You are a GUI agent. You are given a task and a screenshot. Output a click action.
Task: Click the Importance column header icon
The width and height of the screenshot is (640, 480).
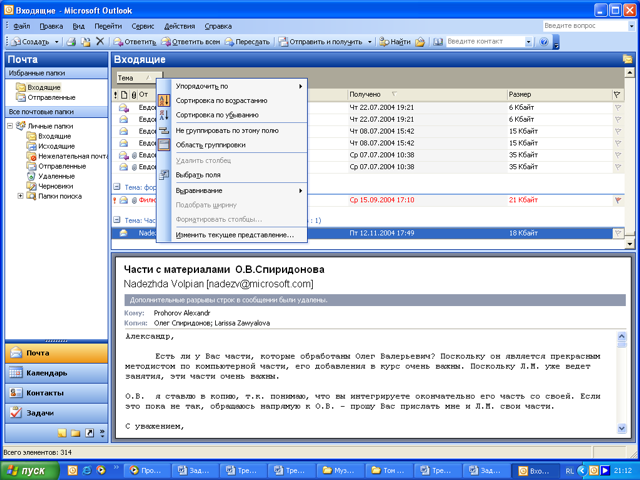[x=115, y=95]
